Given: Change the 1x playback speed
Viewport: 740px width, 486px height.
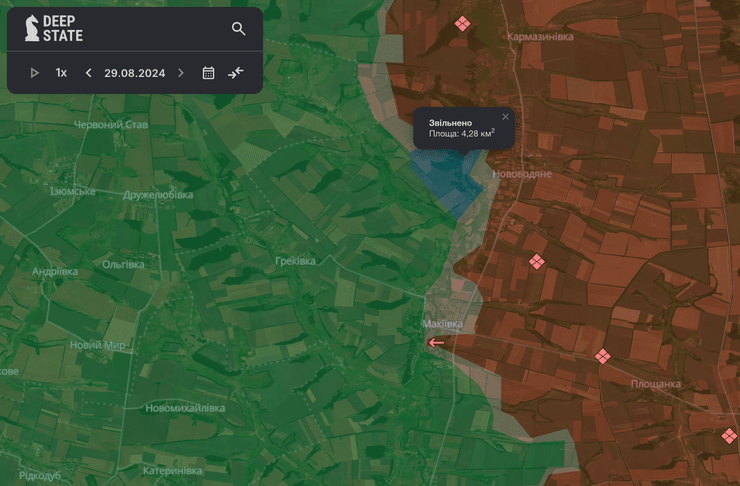Looking at the screenshot, I should point(61,73).
